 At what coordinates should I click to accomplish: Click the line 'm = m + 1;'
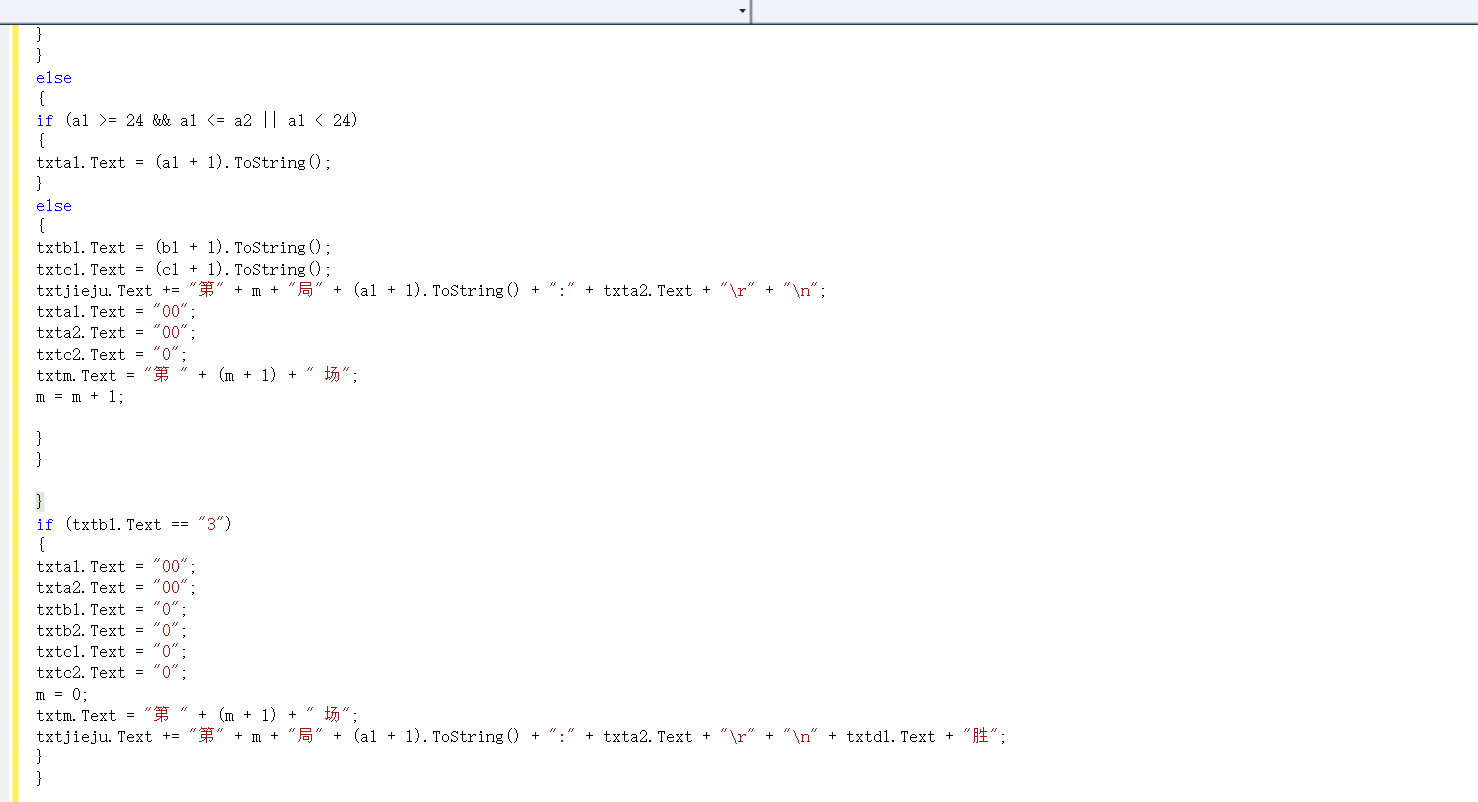click(81, 396)
